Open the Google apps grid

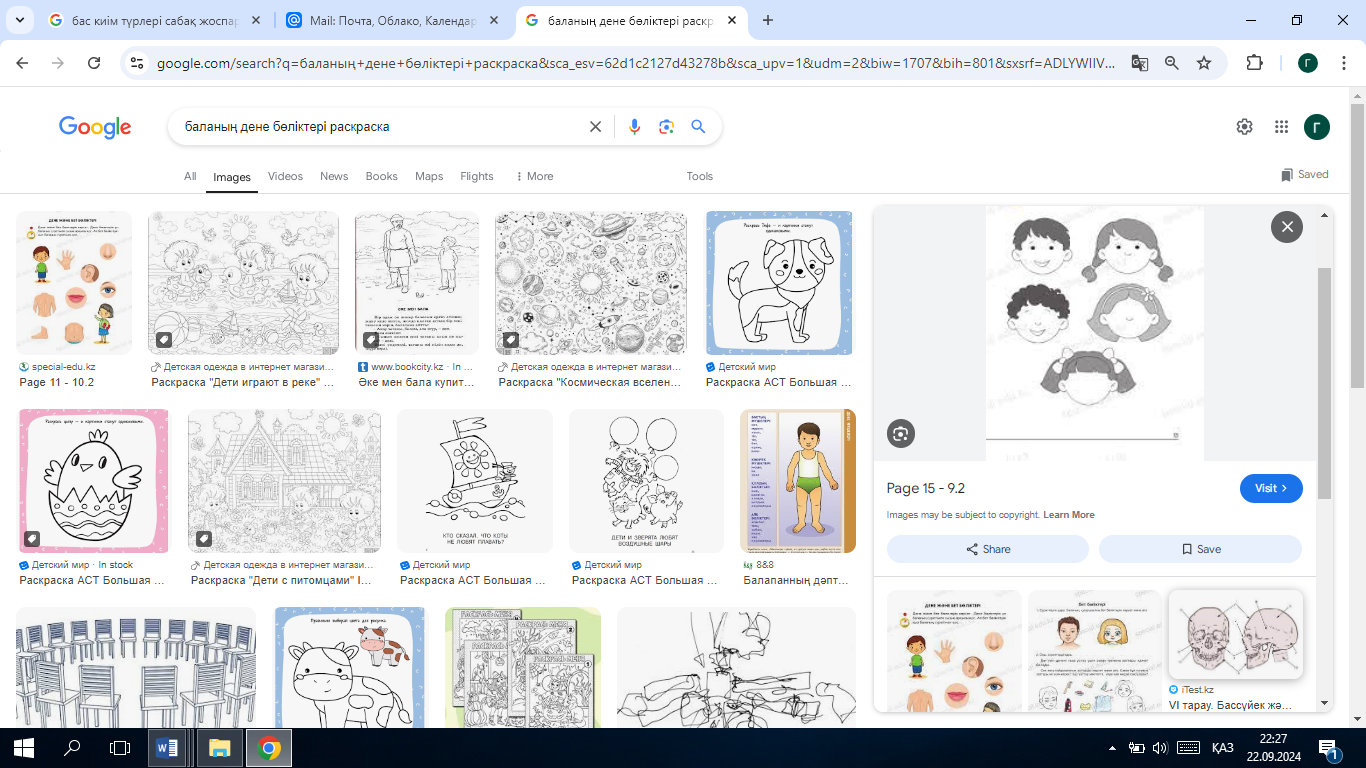tap(1281, 127)
